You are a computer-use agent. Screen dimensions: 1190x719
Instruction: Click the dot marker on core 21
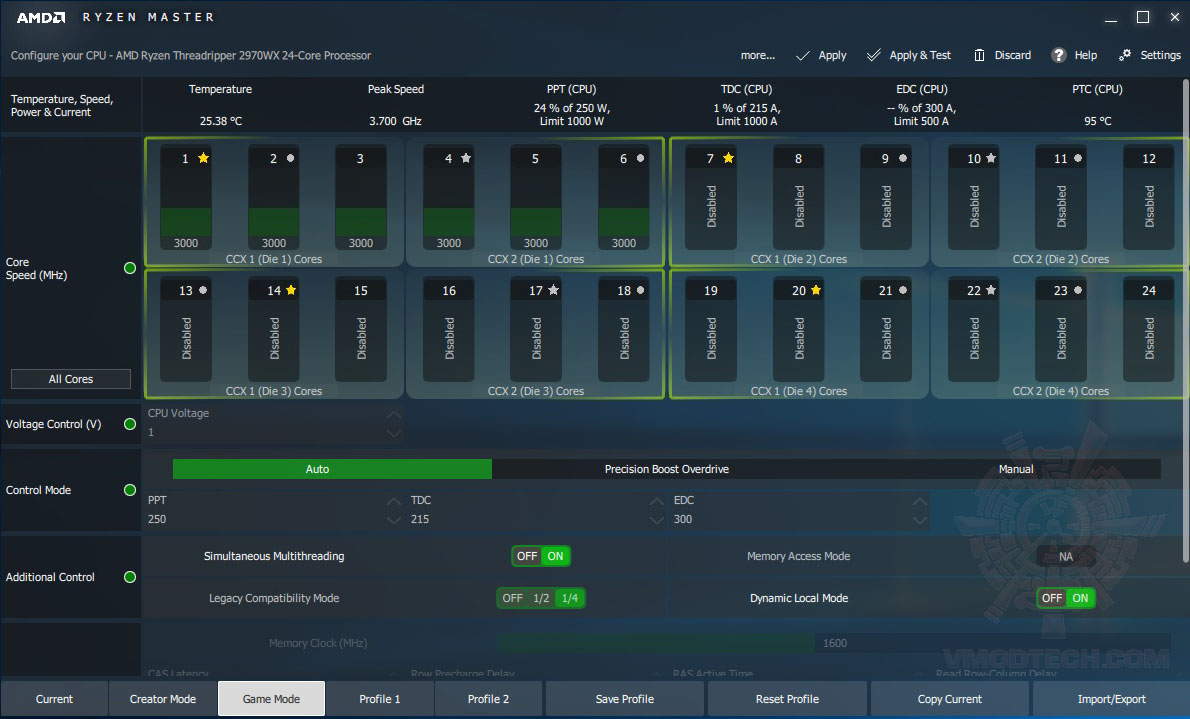coord(903,290)
